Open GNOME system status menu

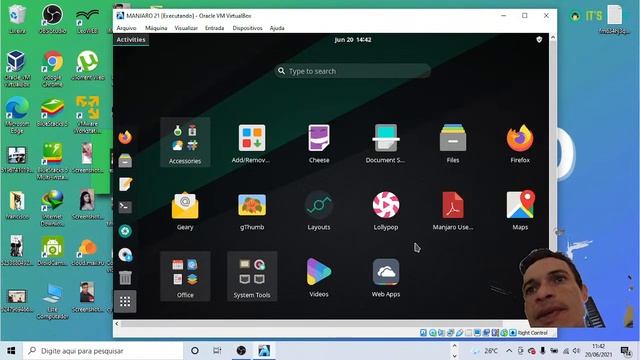tap(539, 40)
